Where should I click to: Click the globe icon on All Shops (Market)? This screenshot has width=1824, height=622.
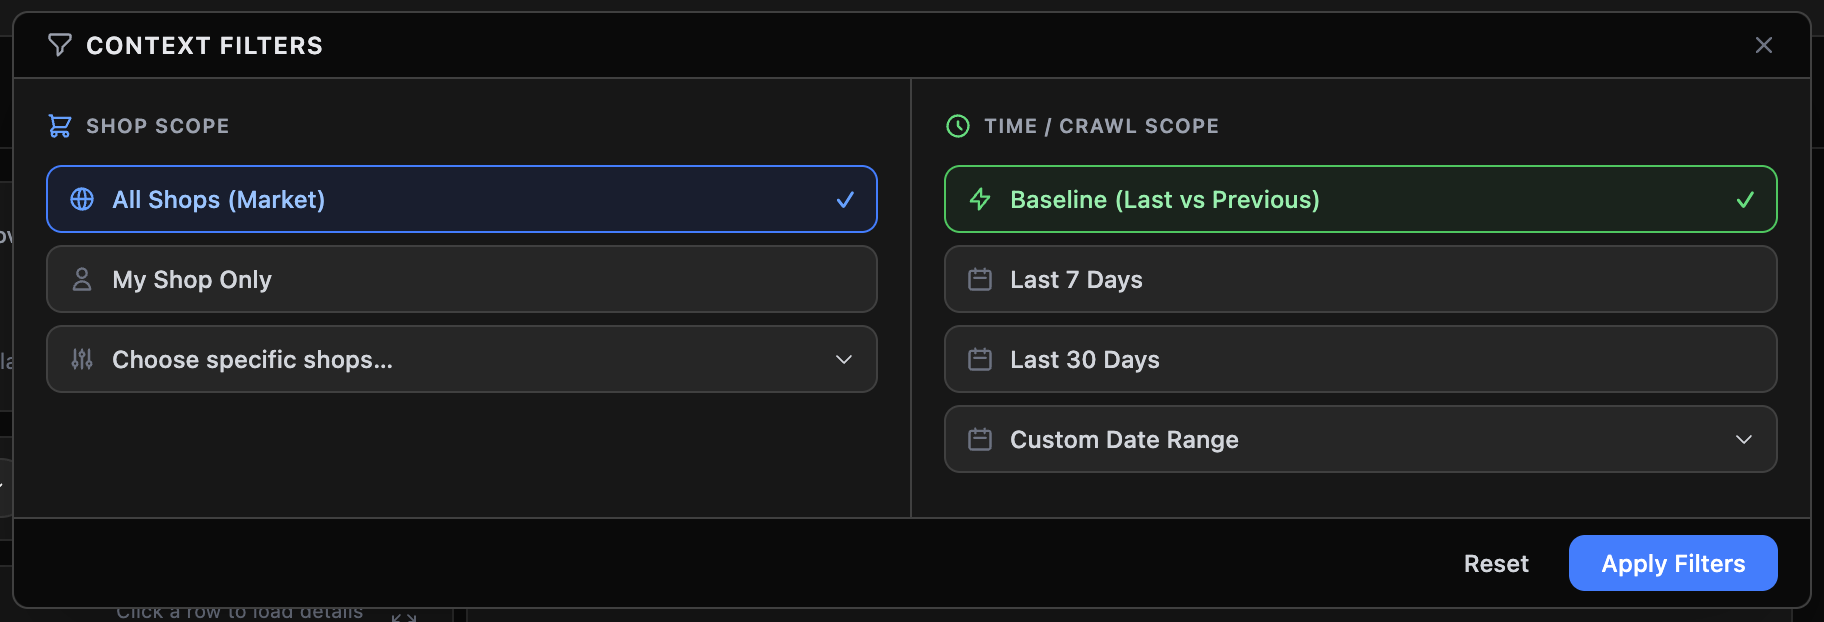click(x=81, y=199)
